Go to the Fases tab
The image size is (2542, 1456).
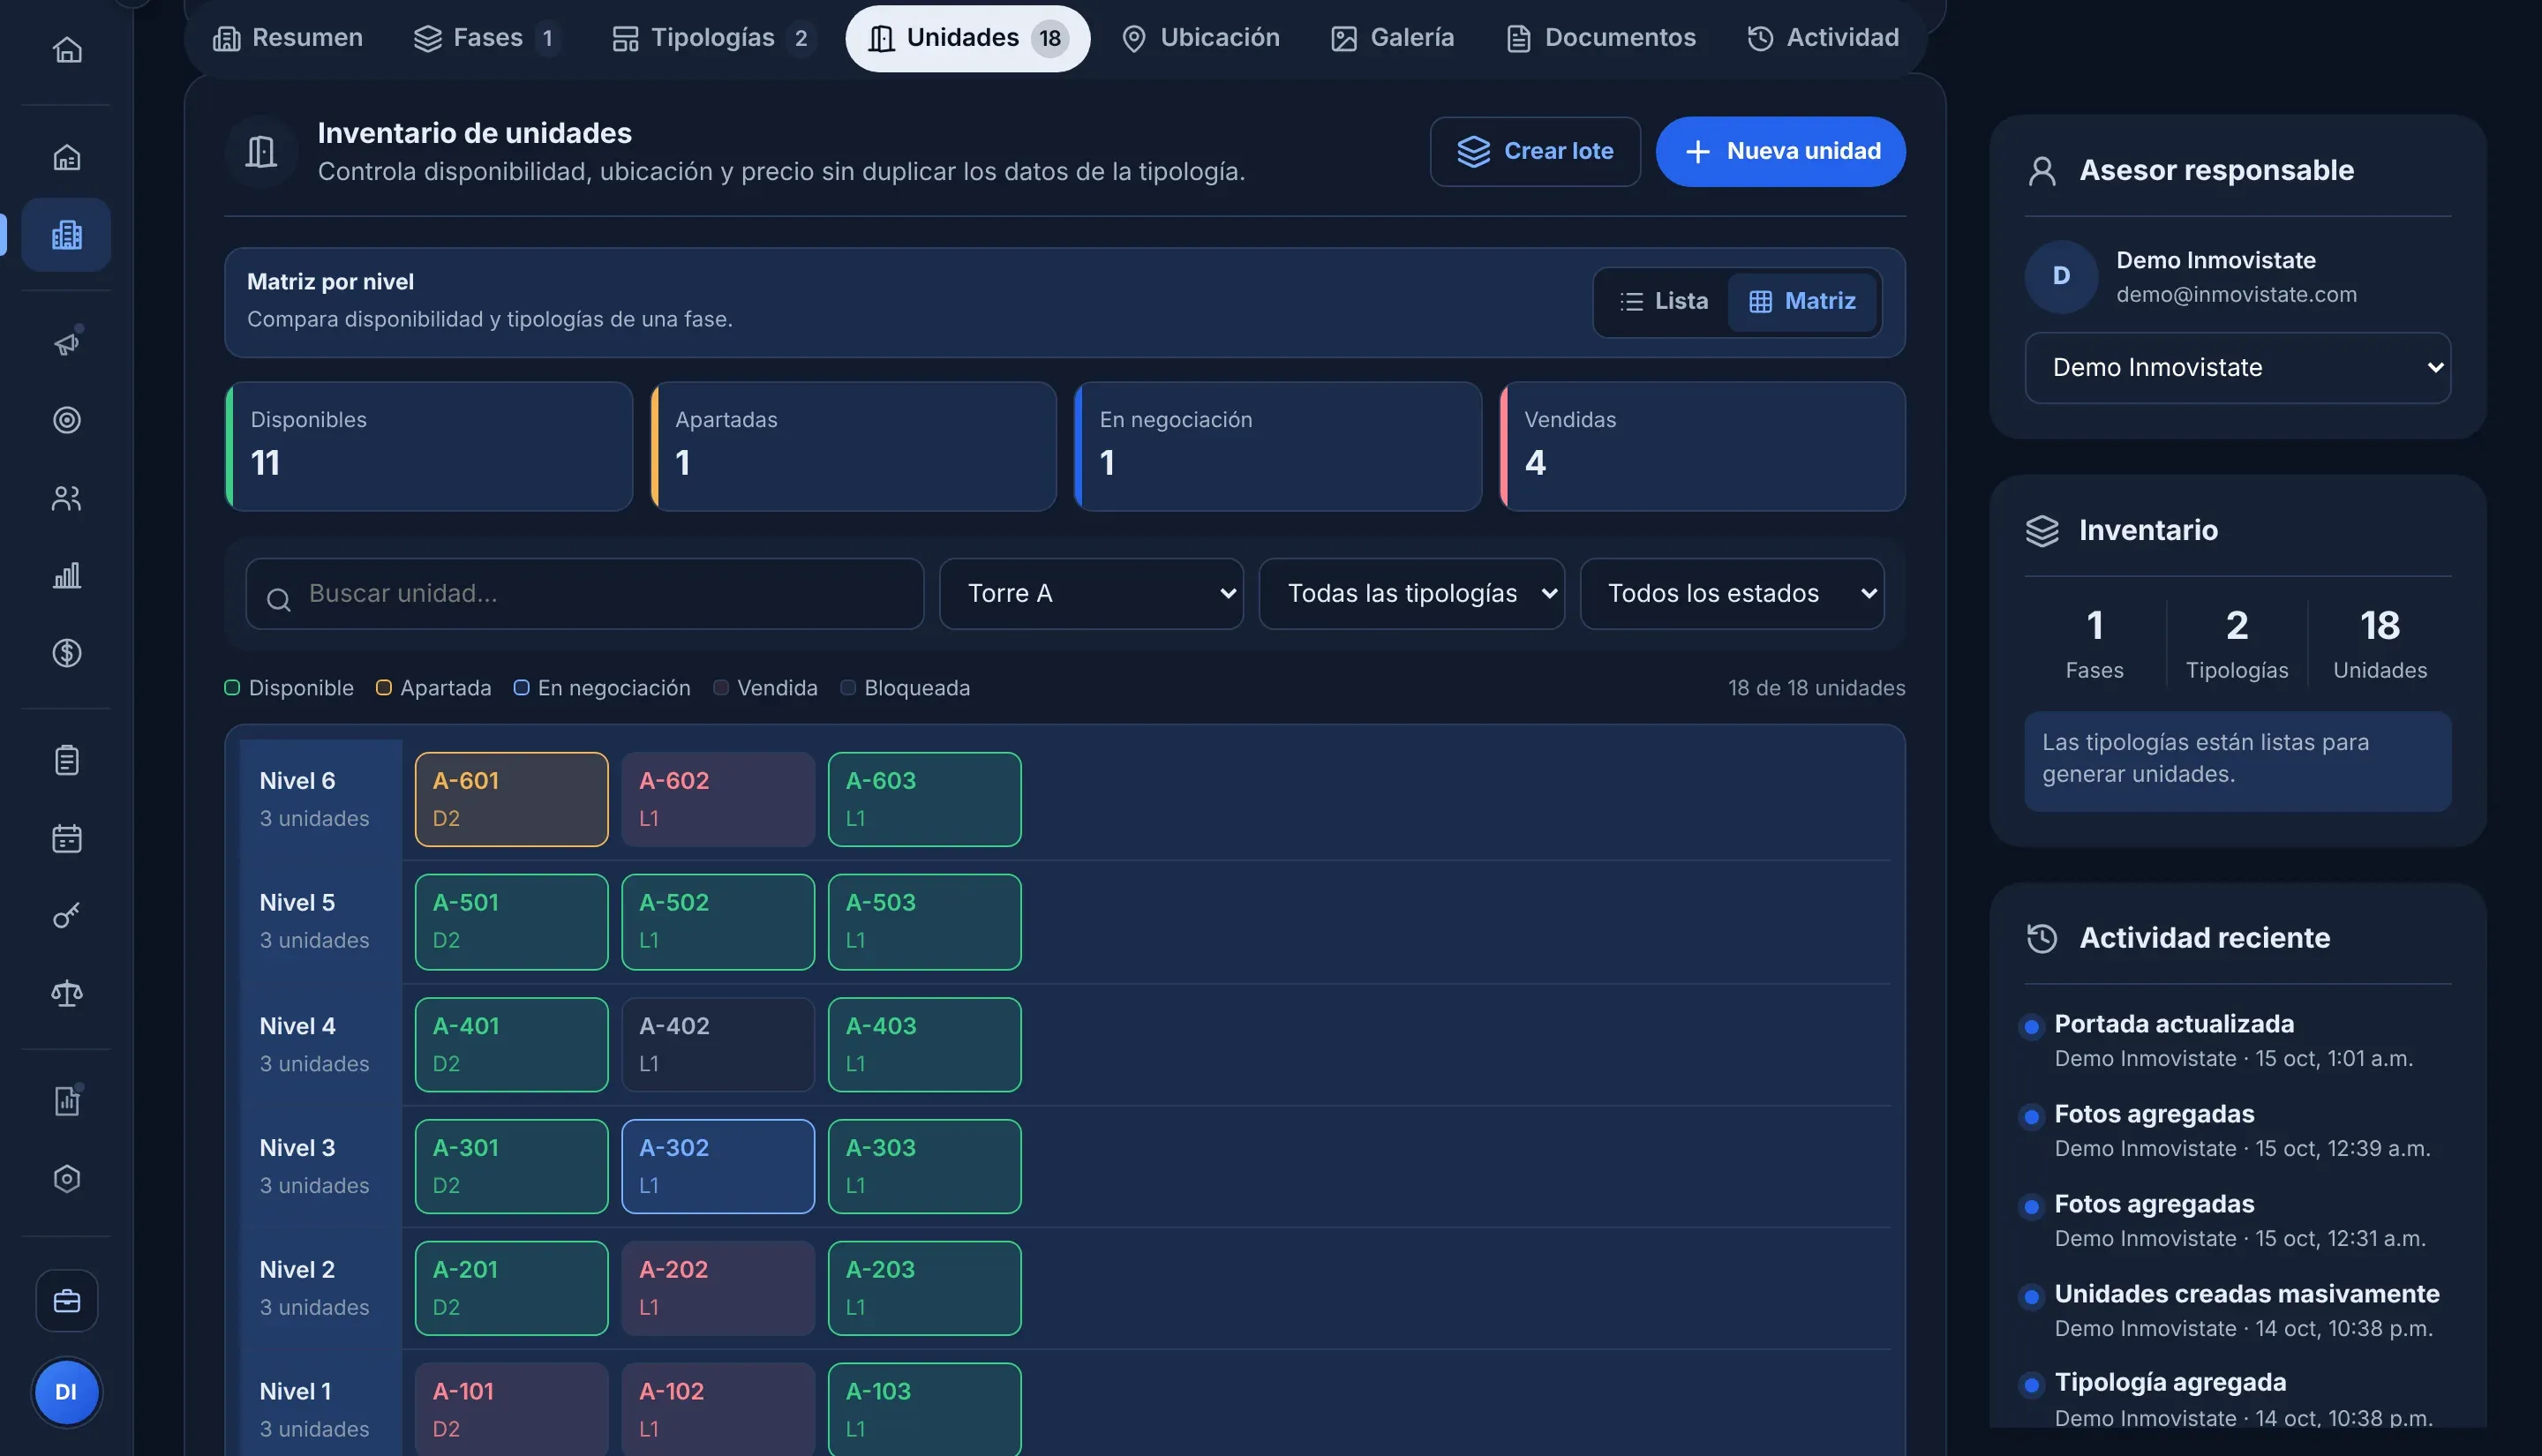coord(487,38)
